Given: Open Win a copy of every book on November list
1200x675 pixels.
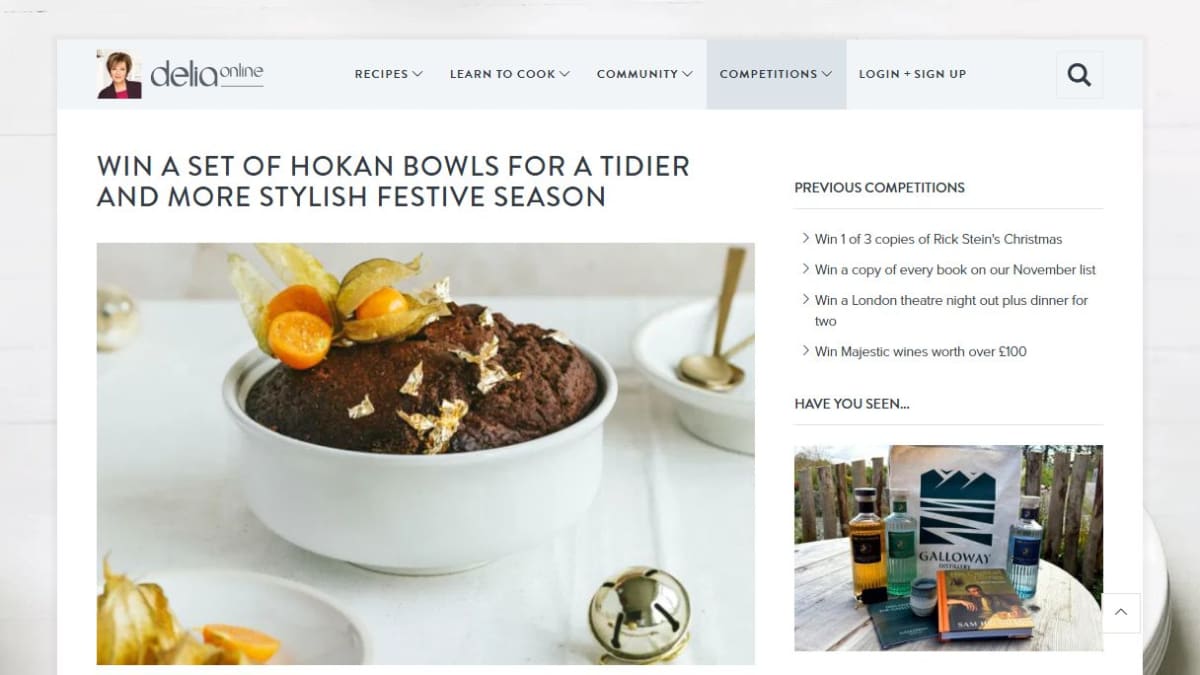Looking at the screenshot, I should [x=955, y=269].
